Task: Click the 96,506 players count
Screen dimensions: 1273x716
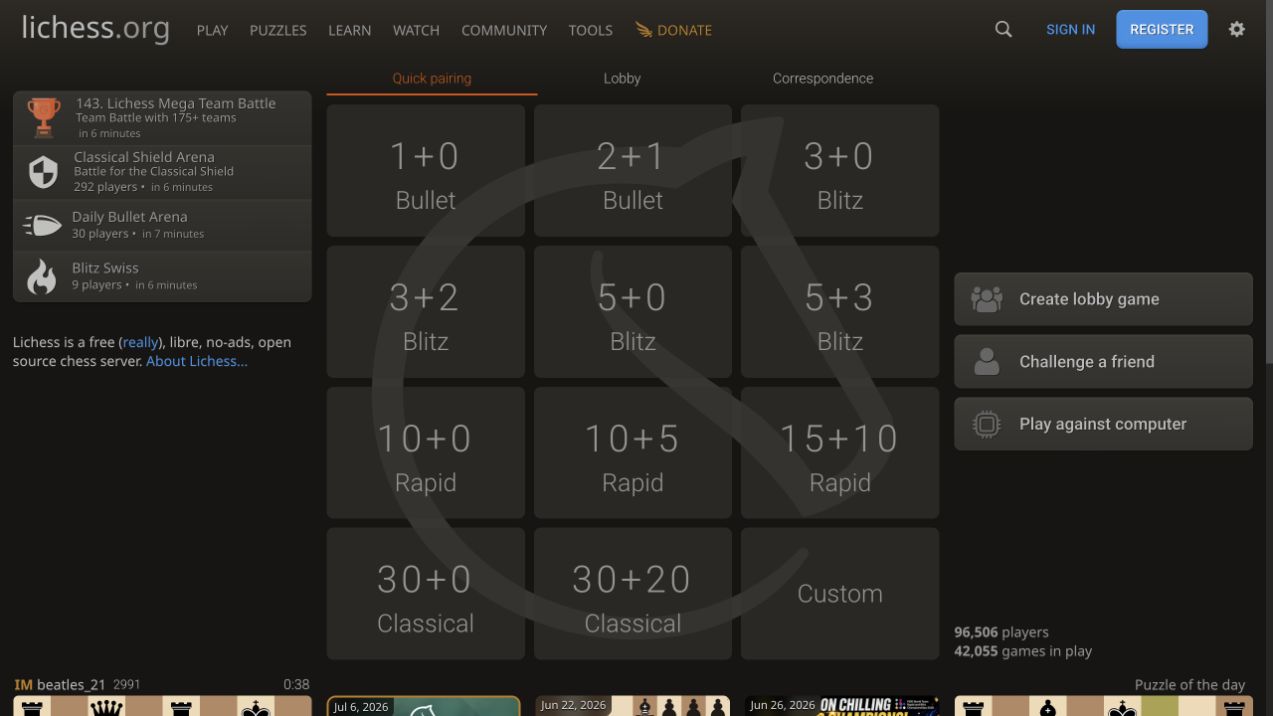Action: click(1001, 632)
